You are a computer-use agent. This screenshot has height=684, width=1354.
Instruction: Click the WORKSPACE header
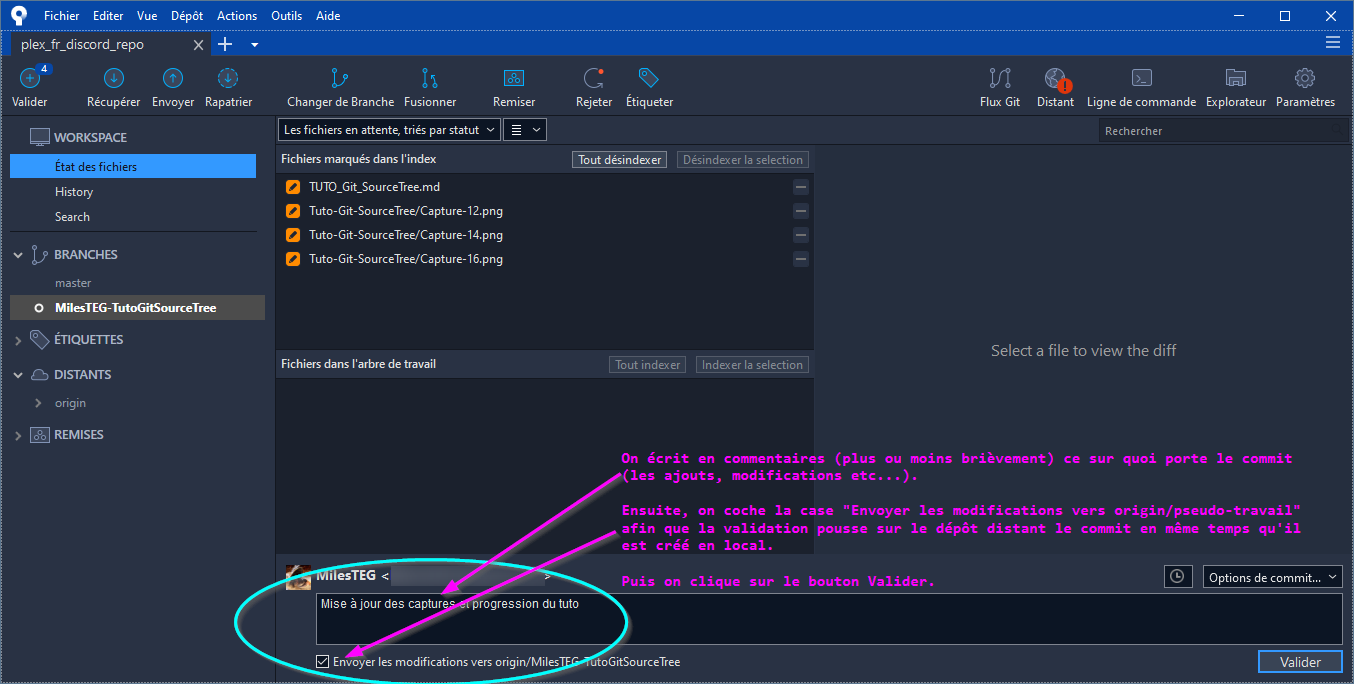coord(90,137)
